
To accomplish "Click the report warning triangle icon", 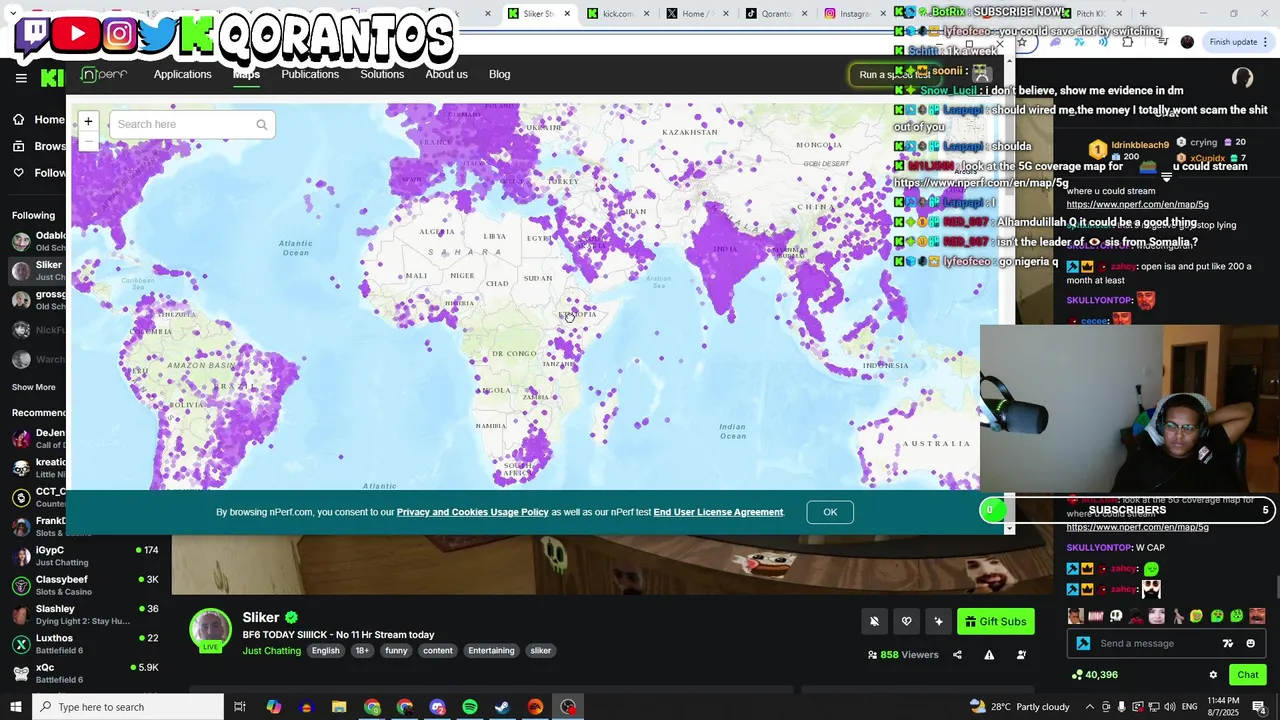I will (x=989, y=655).
